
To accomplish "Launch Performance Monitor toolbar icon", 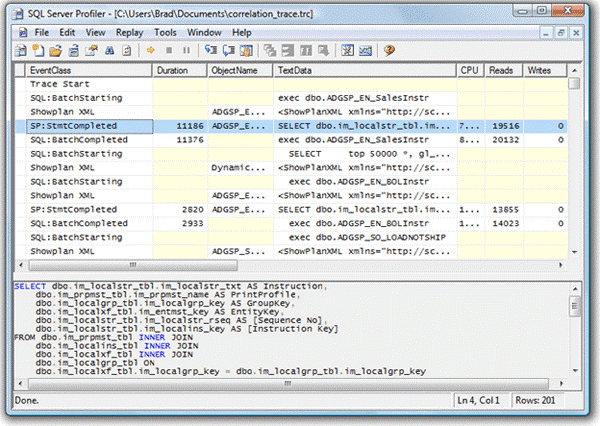I will tap(365, 50).
